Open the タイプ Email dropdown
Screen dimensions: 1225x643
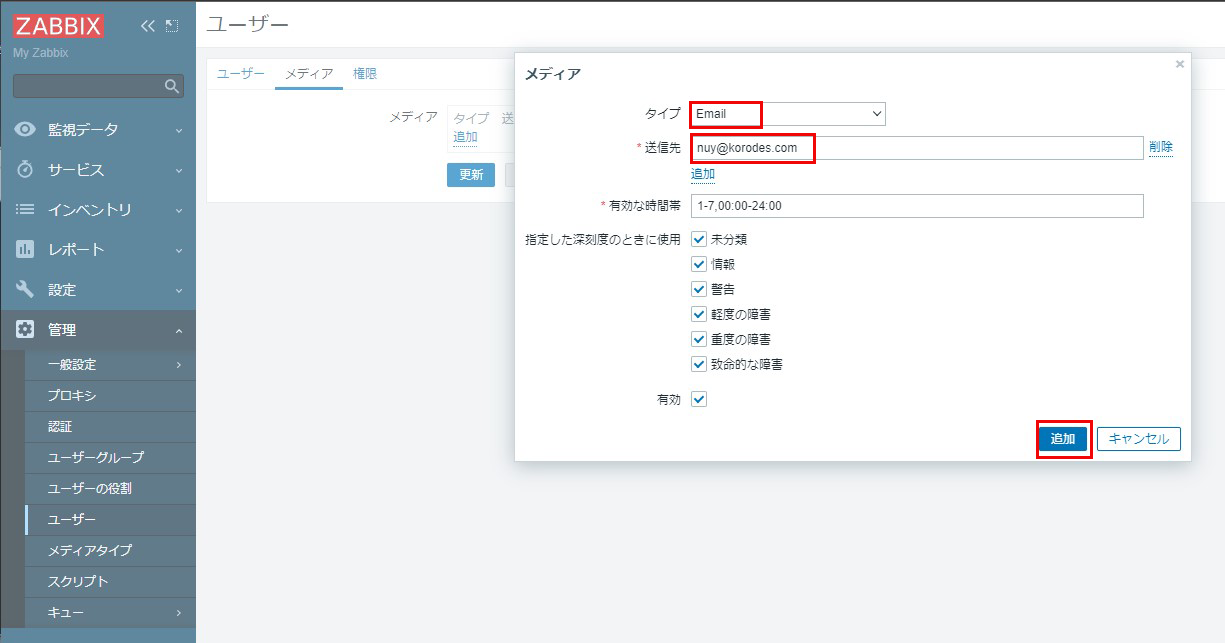788,114
